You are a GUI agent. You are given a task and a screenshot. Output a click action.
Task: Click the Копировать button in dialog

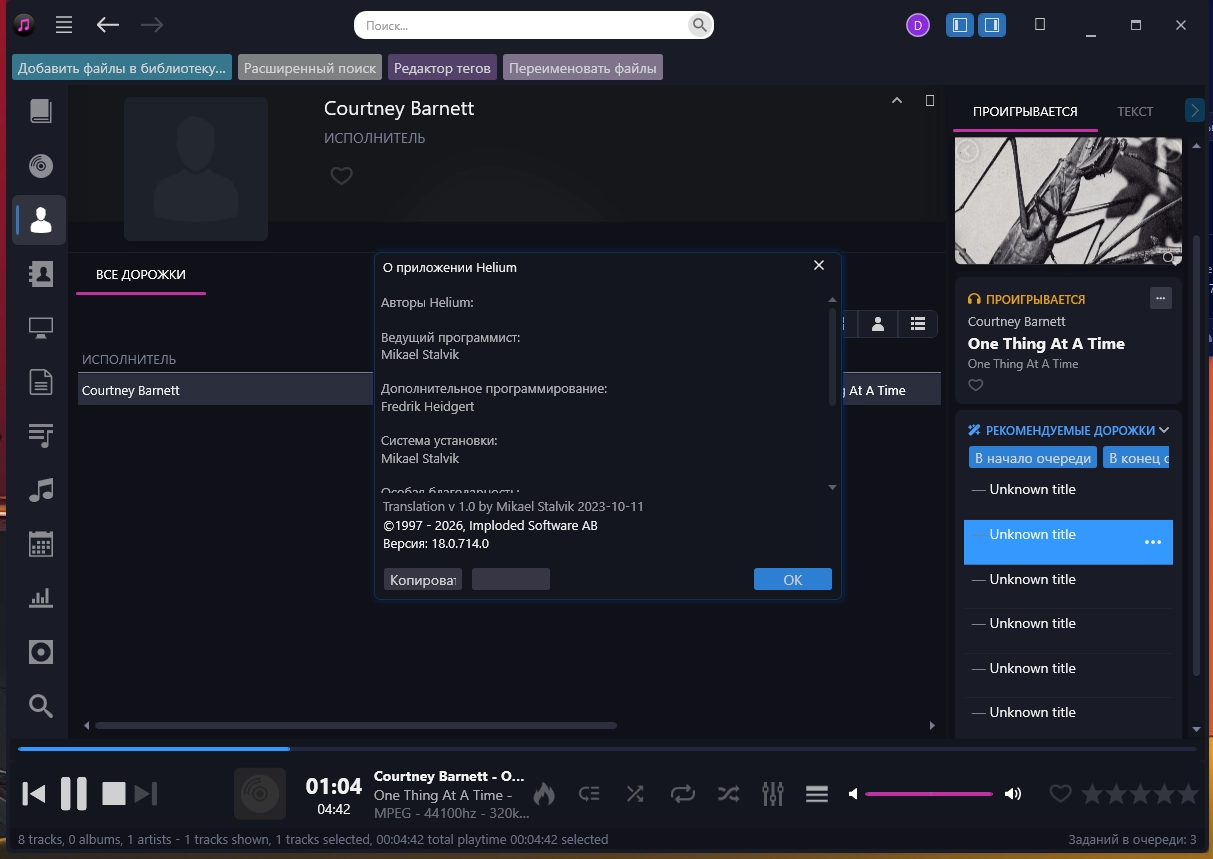423,580
